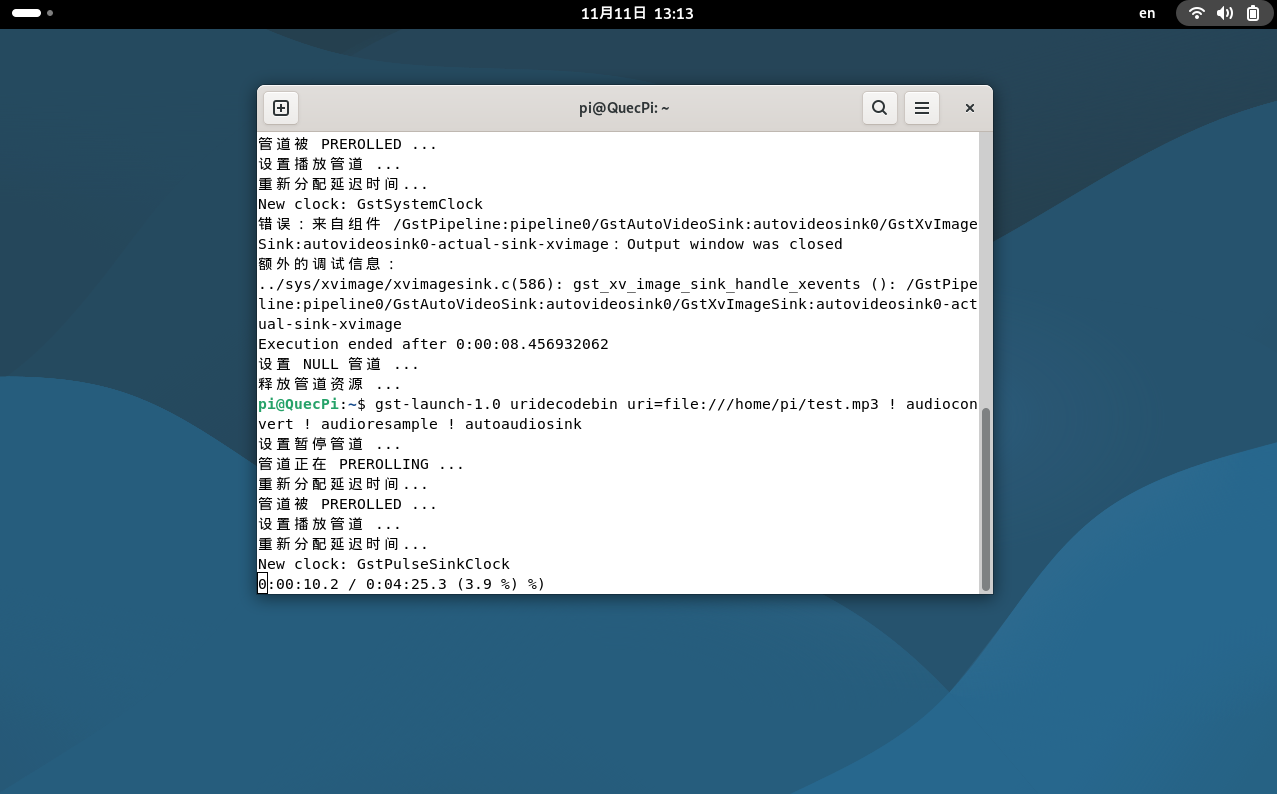Open the date and time calendar menu
This screenshot has width=1277, height=794.
coord(637,13)
